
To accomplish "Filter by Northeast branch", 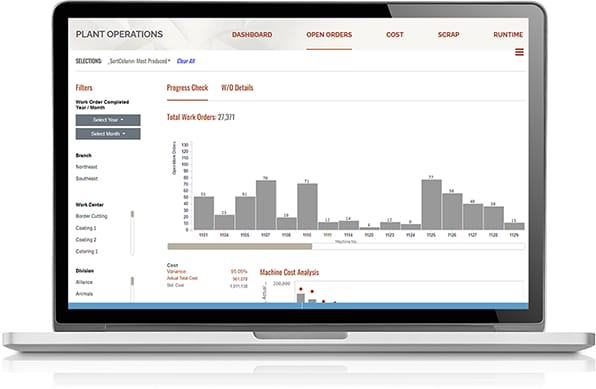I will 86,167.
